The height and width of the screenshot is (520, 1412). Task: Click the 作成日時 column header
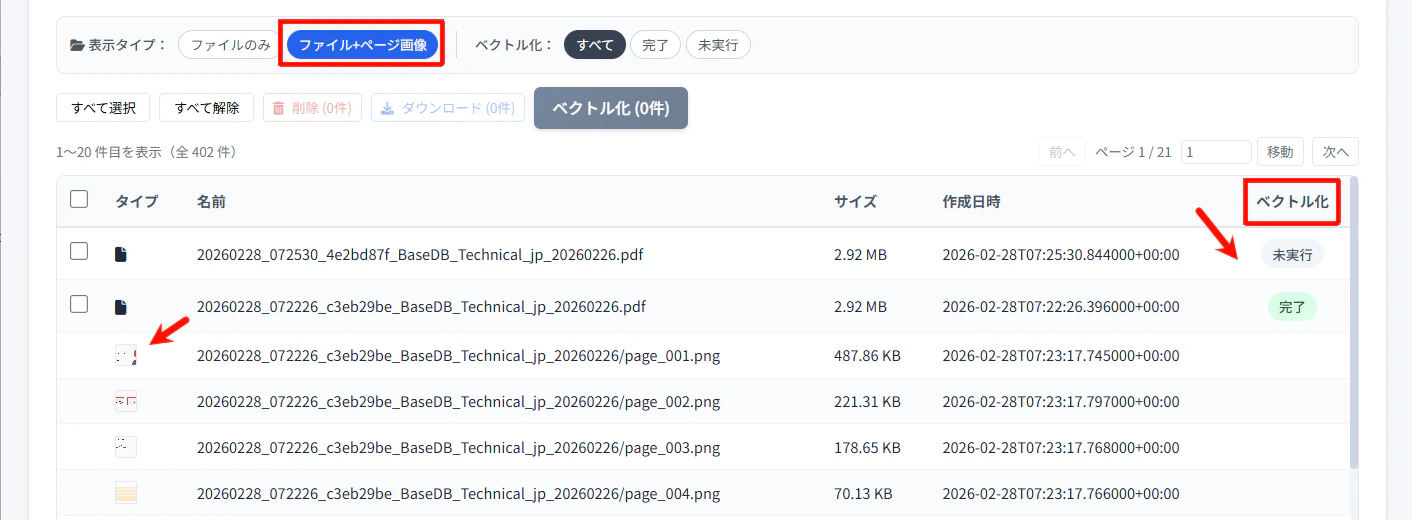click(971, 202)
